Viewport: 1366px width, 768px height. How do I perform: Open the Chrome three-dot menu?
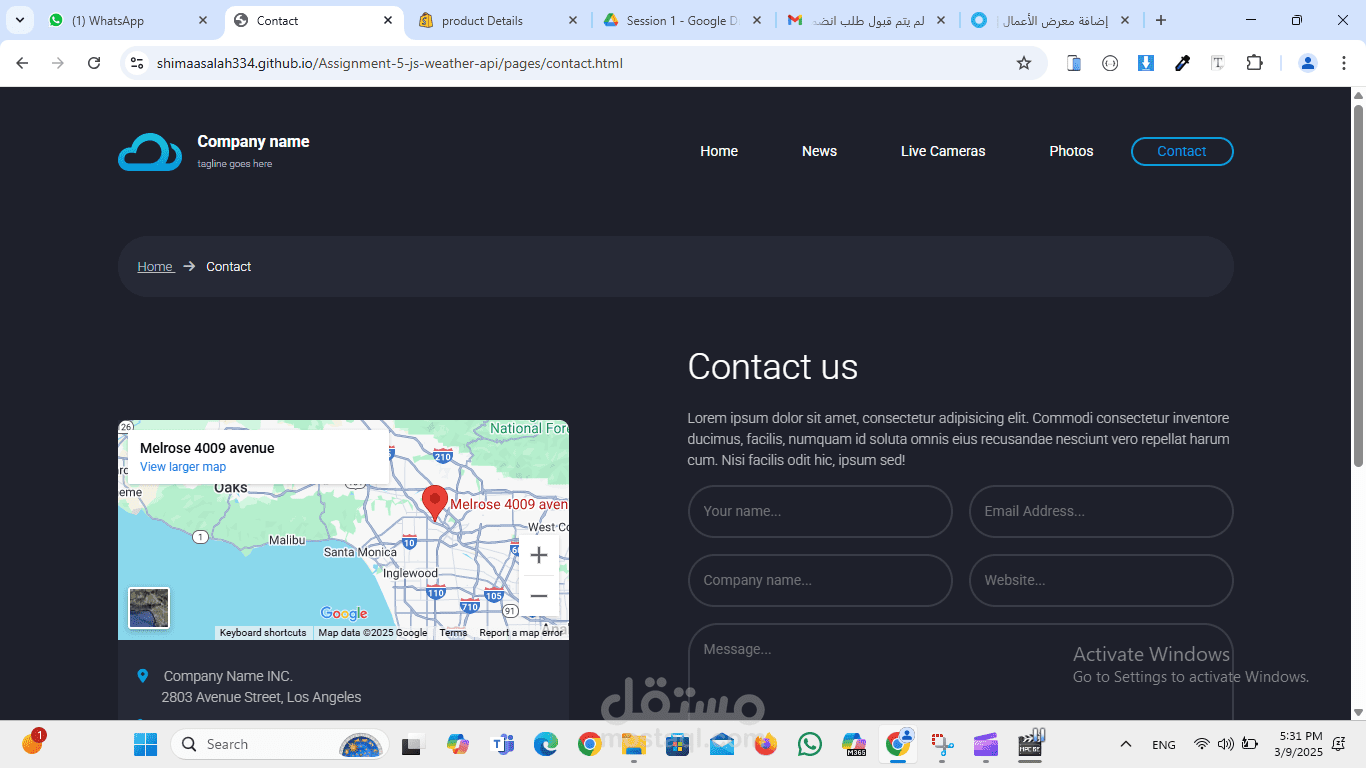coord(1342,63)
